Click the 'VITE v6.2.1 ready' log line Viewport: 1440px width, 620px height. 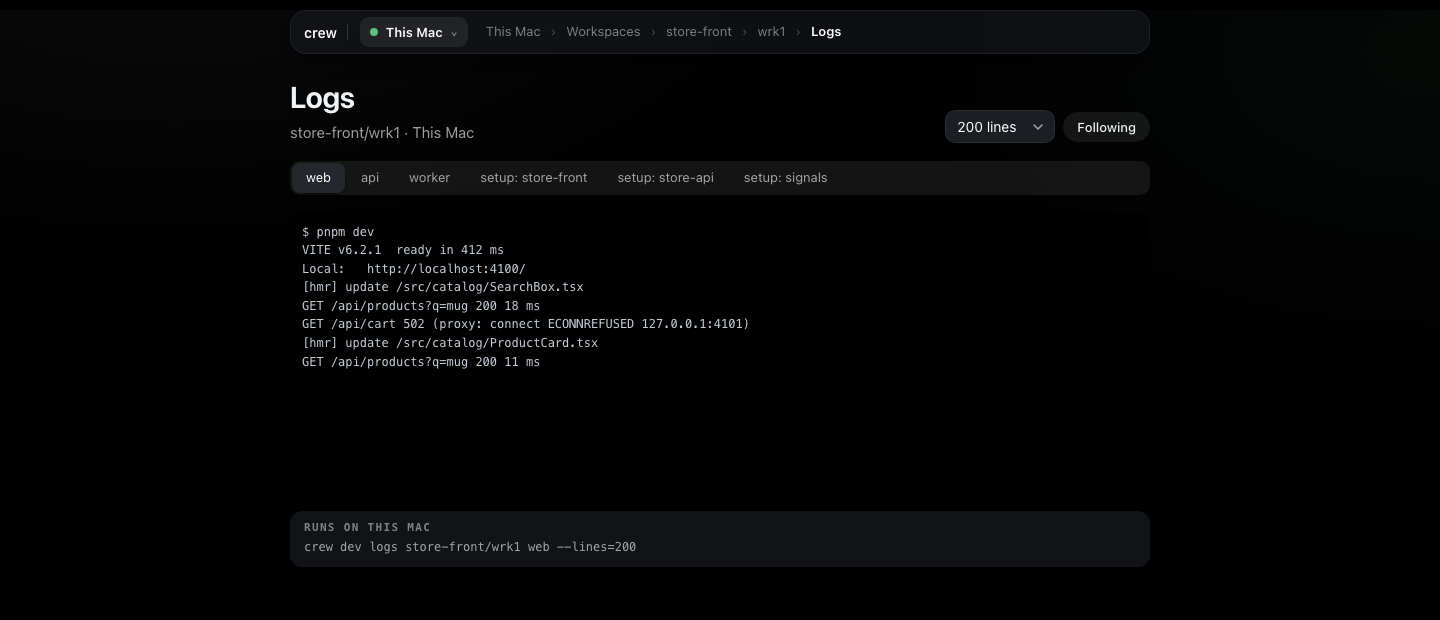[x=403, y=250]
